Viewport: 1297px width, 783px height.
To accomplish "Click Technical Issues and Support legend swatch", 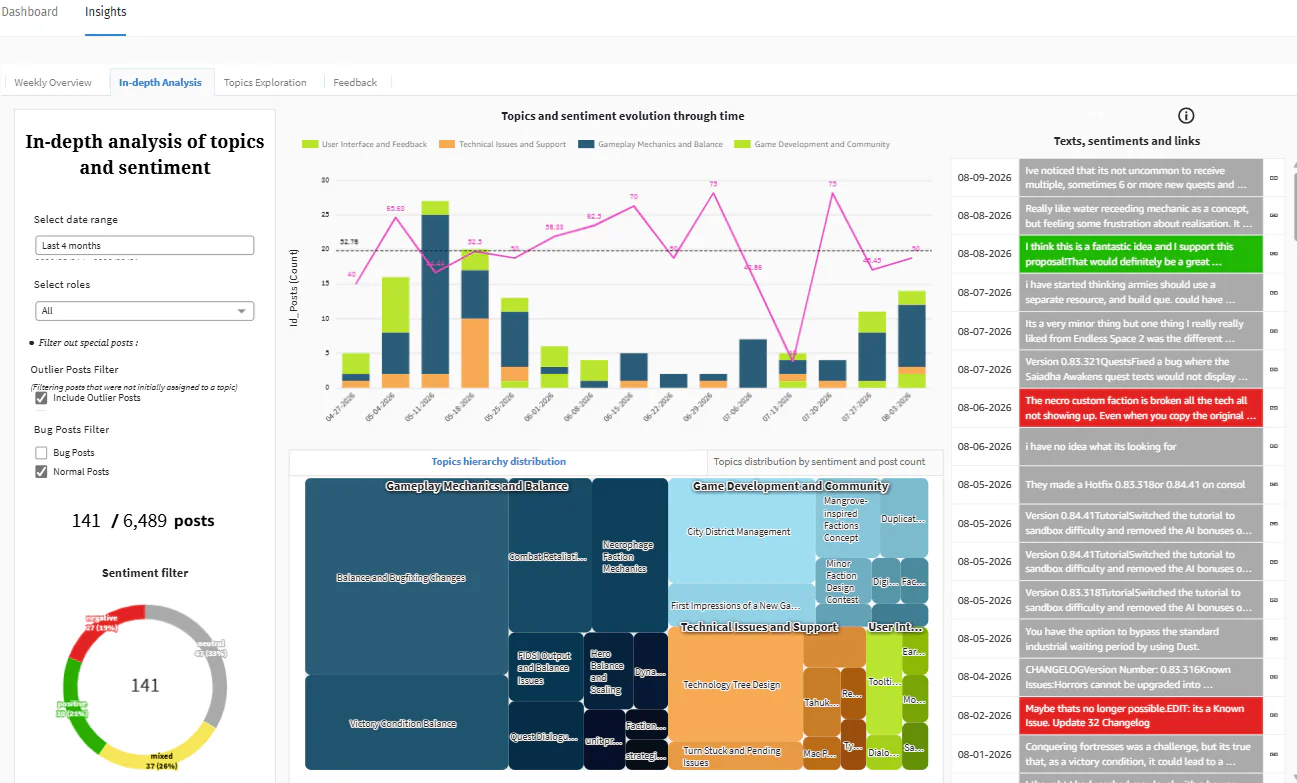I will [447, 144].
